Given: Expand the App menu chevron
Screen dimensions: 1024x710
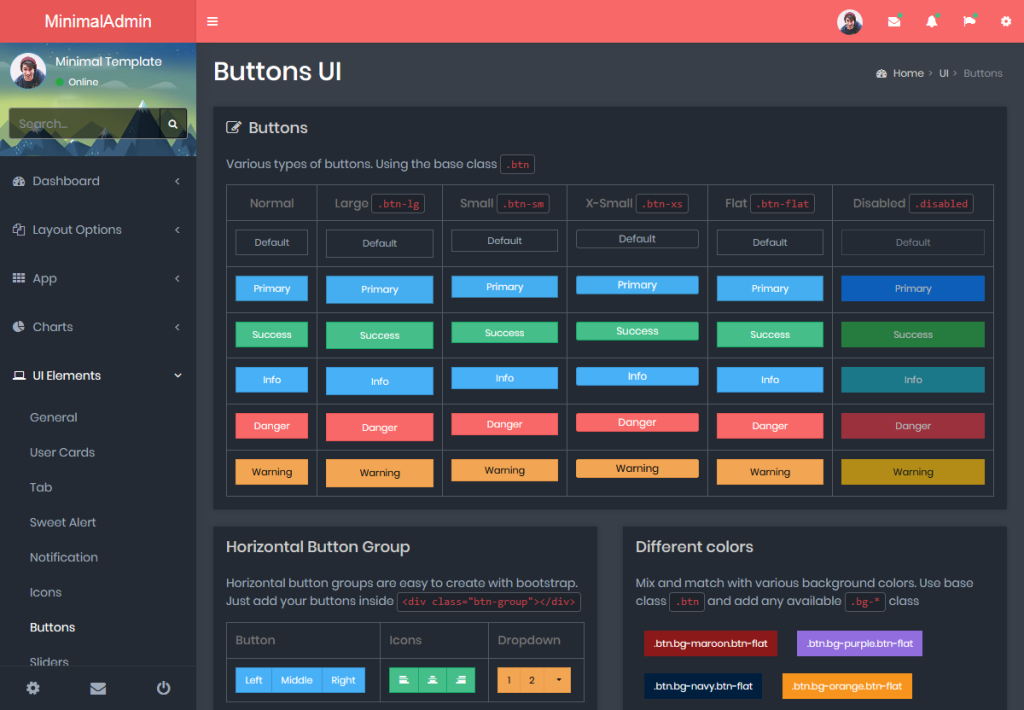Looking at the screenshot, I should pos(177,278).
